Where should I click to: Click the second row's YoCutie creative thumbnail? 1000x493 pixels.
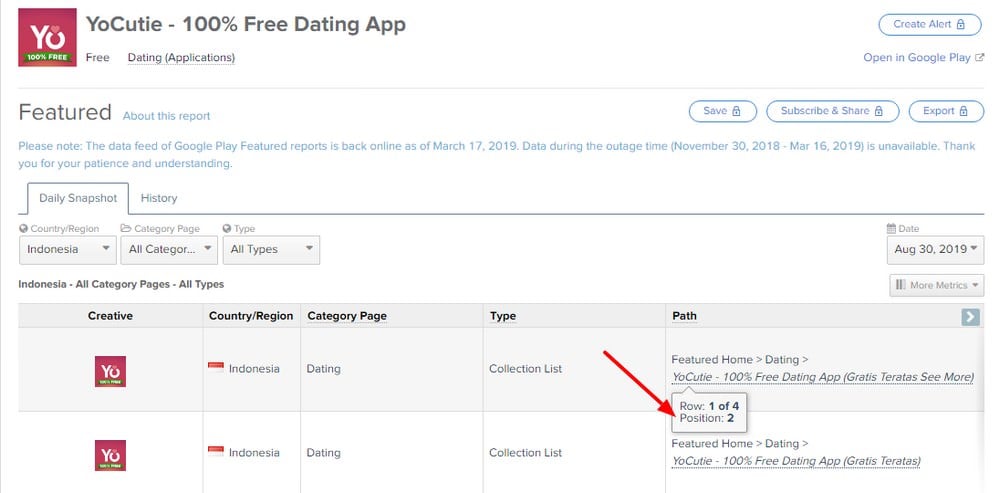coord(110,455)
